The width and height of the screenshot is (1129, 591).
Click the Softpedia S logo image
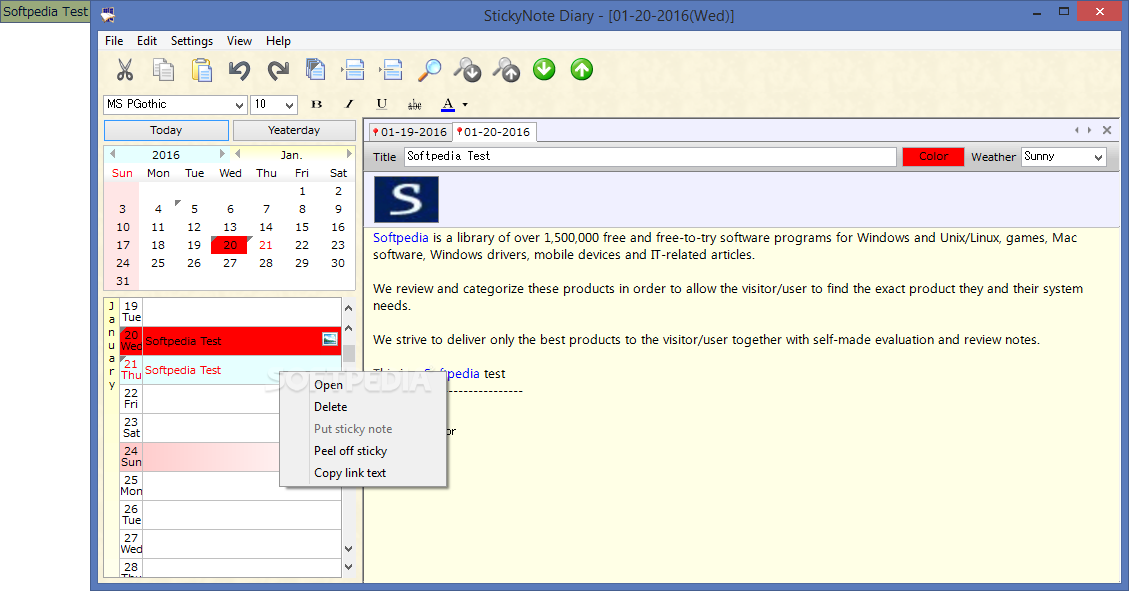click(x=406, y=199)
